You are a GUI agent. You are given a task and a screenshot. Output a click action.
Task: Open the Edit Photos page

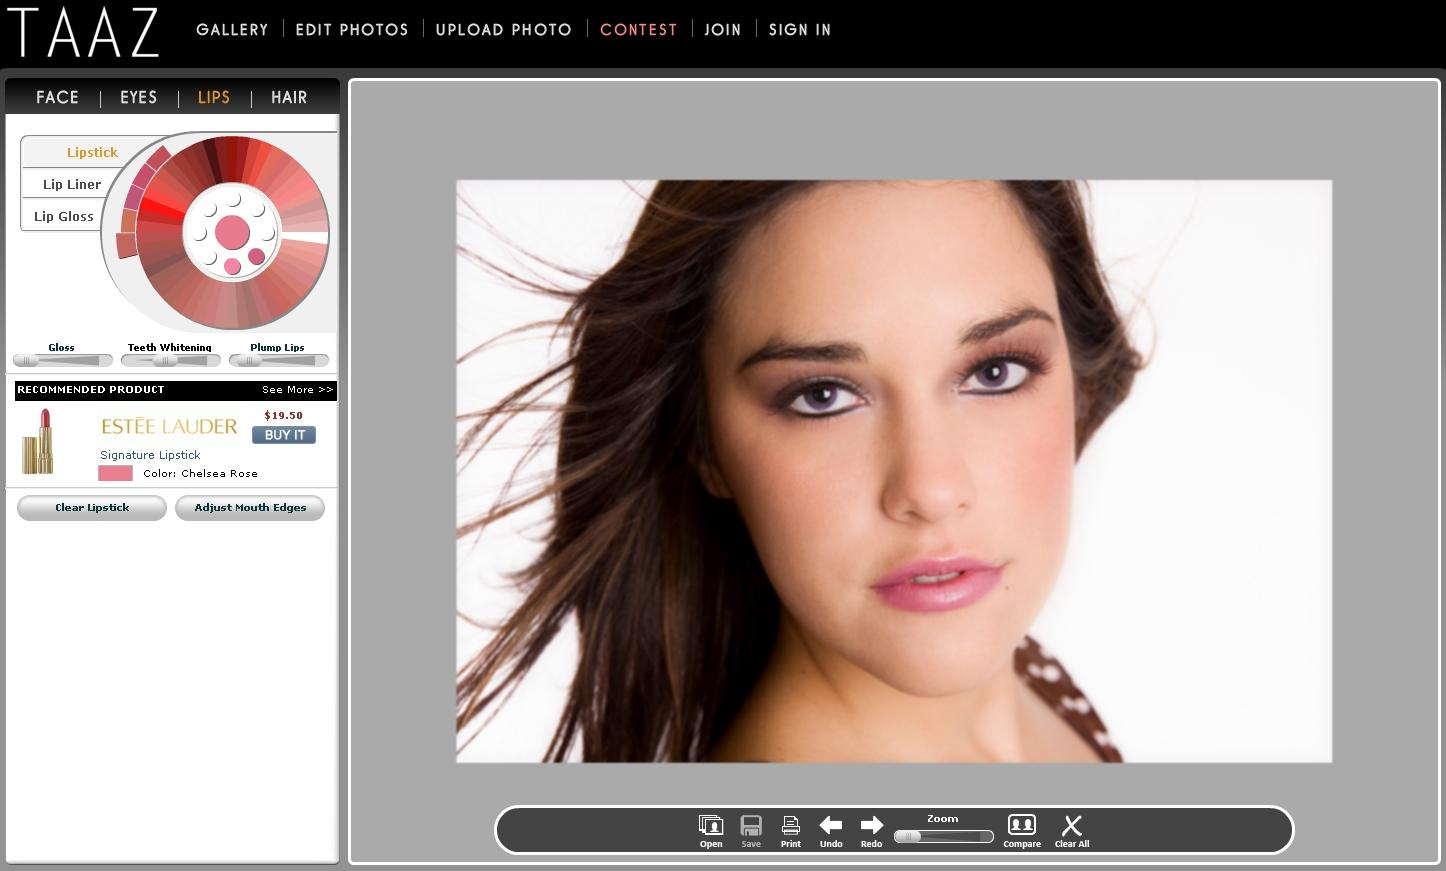click(352, 30)
